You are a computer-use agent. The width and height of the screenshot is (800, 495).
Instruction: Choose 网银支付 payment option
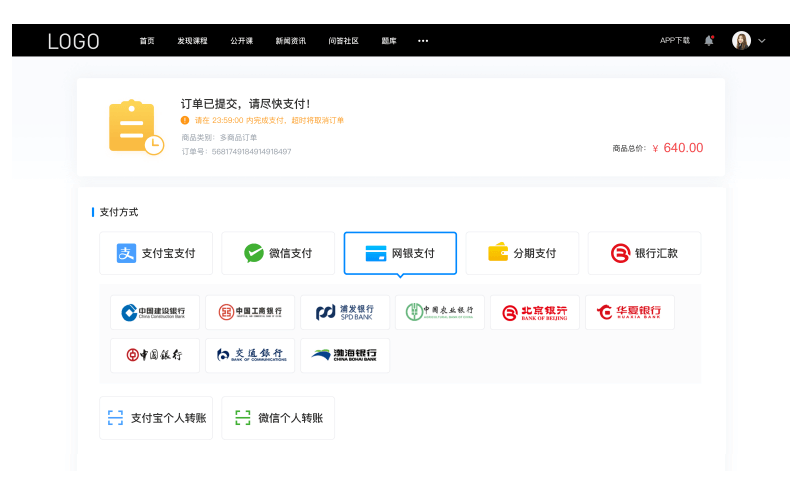pyautogui.click(x=400, y=253)
